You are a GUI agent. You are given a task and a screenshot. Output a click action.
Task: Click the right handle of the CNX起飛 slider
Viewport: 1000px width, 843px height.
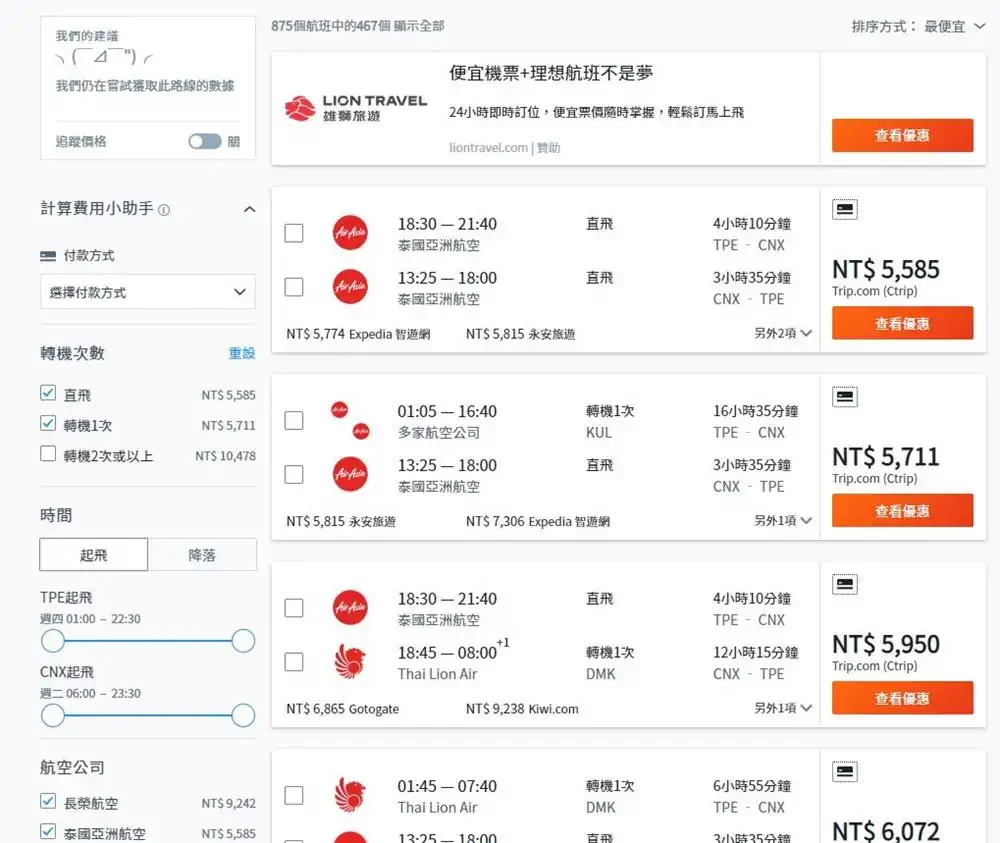click(243, 715)
